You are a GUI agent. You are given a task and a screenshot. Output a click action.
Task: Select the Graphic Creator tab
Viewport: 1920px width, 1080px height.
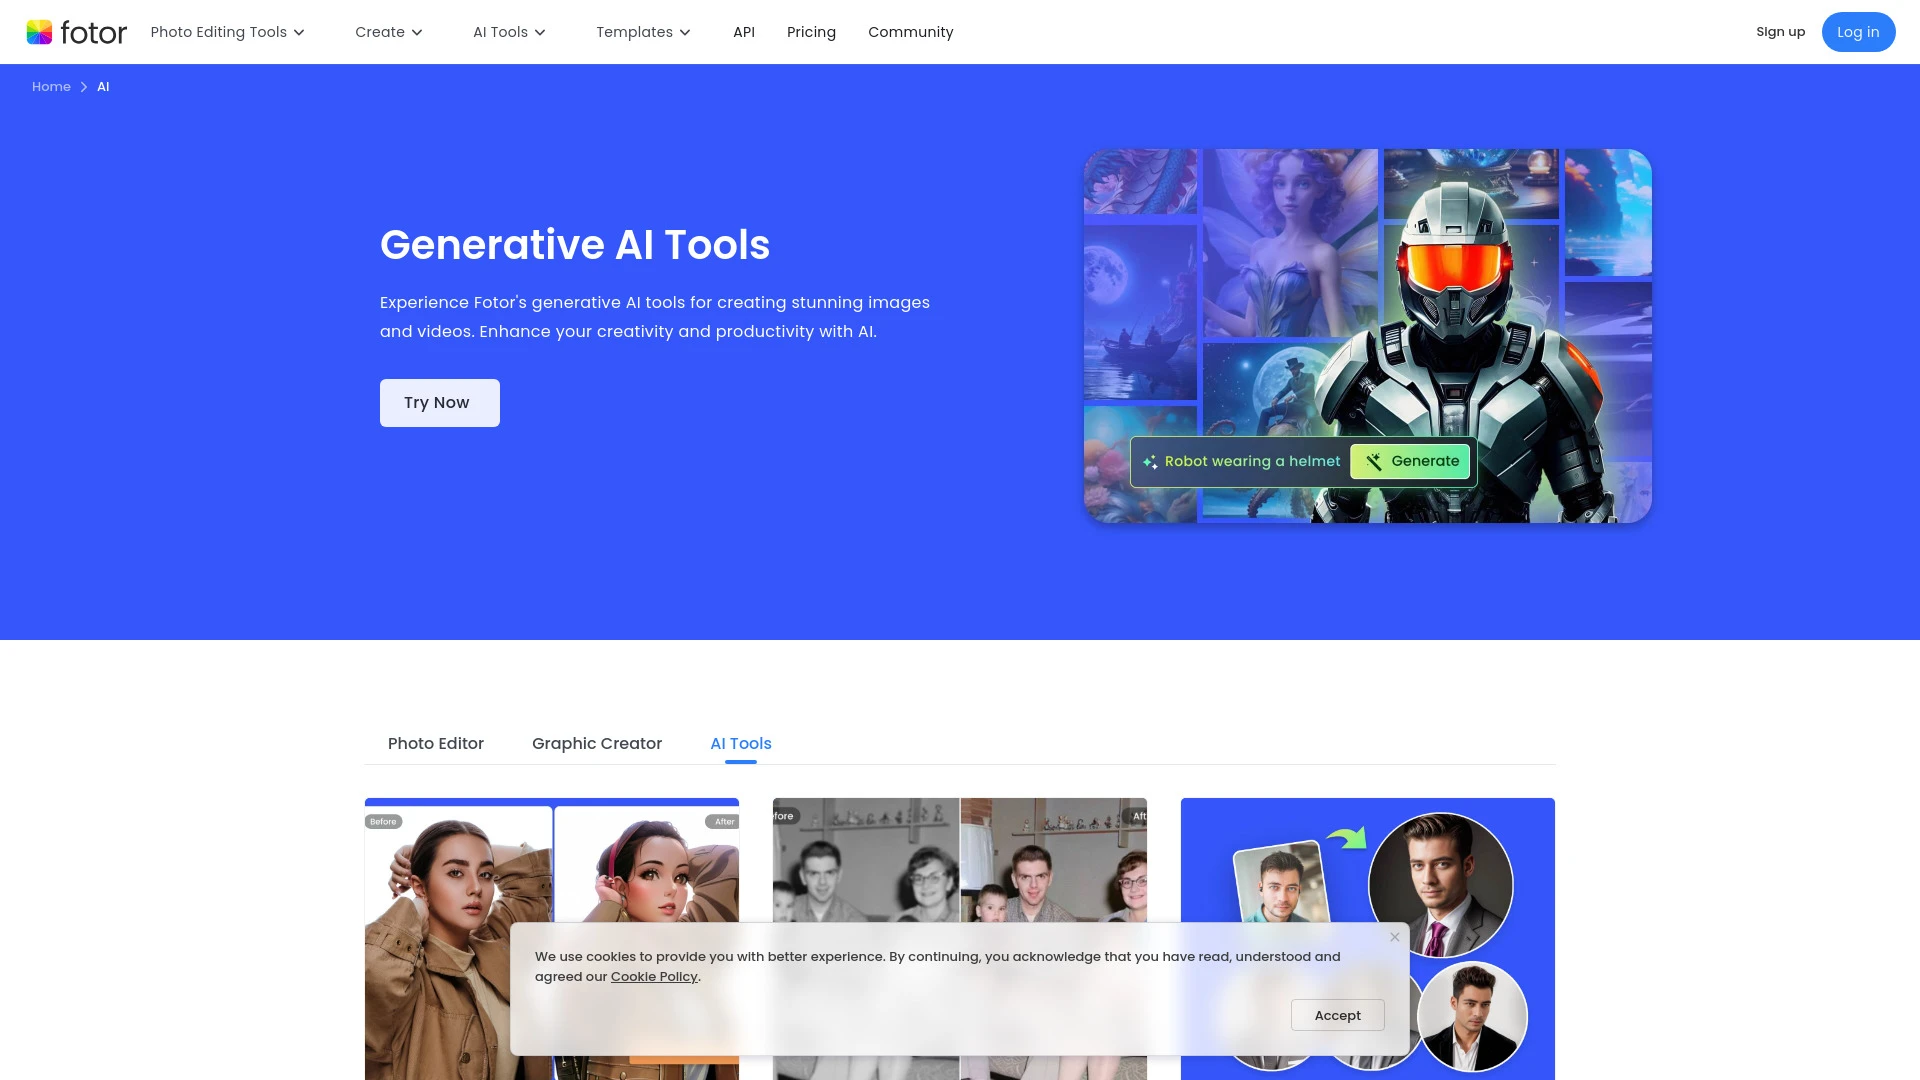click(596, 743)
